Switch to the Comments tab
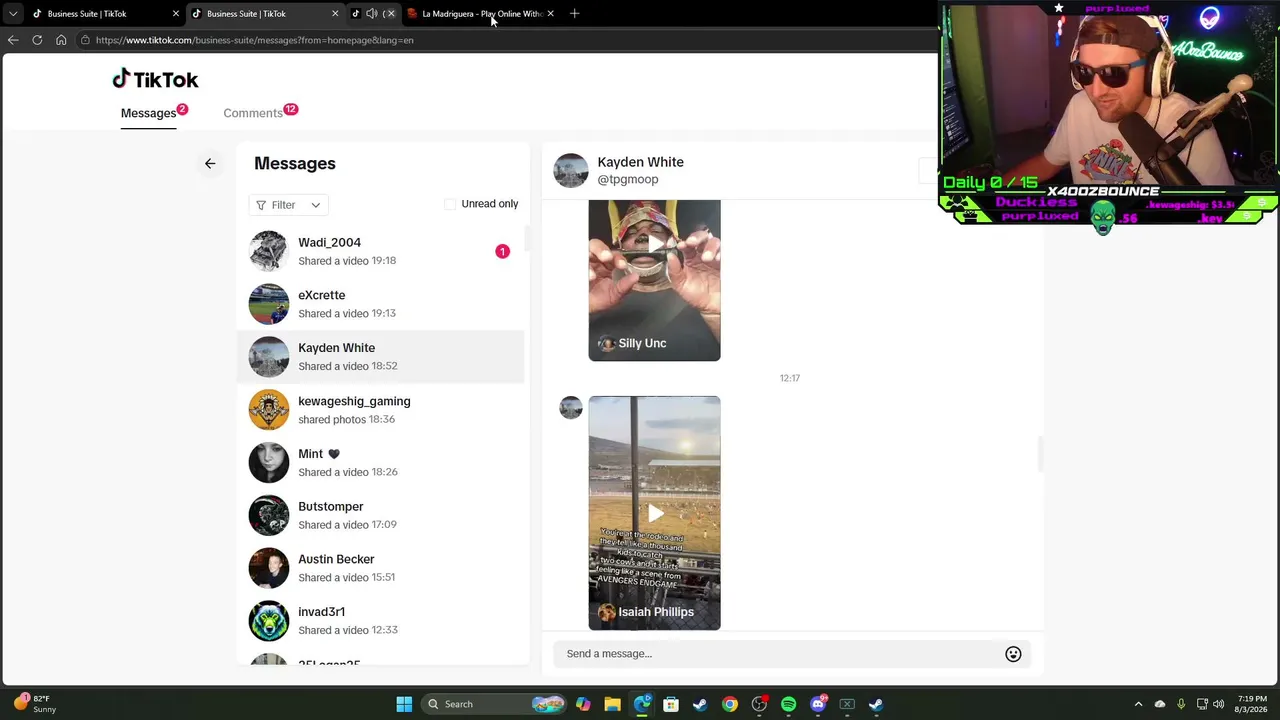1280x720 pixels. [253, 113]
